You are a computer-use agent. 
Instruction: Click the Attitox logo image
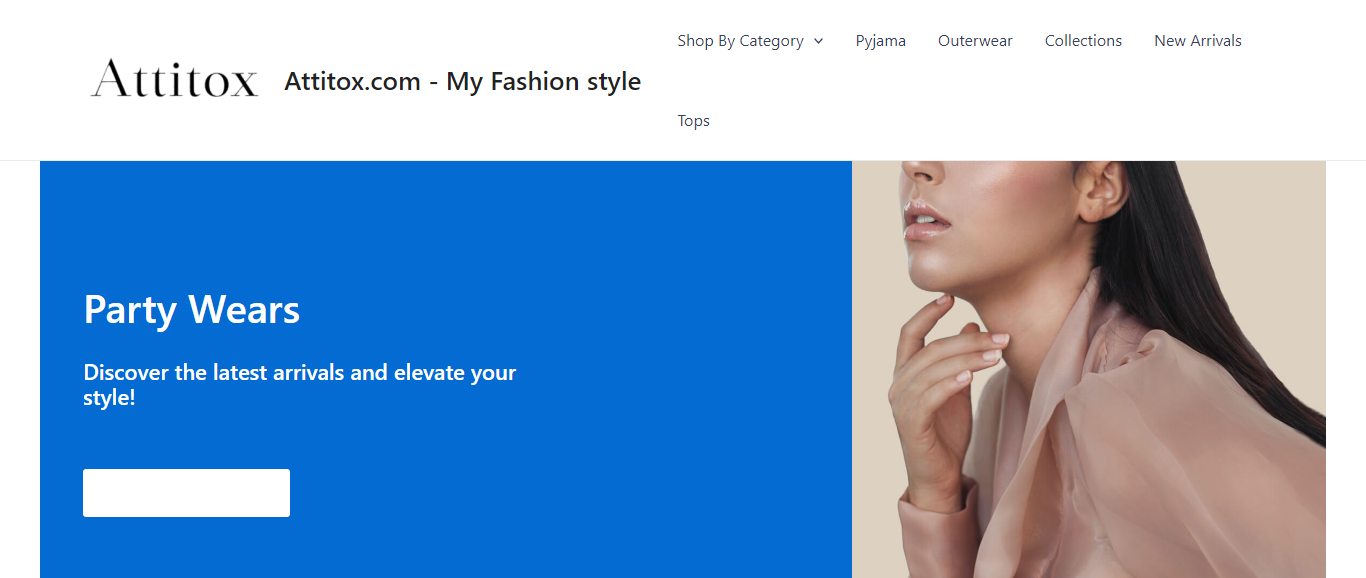click(175, 79)
